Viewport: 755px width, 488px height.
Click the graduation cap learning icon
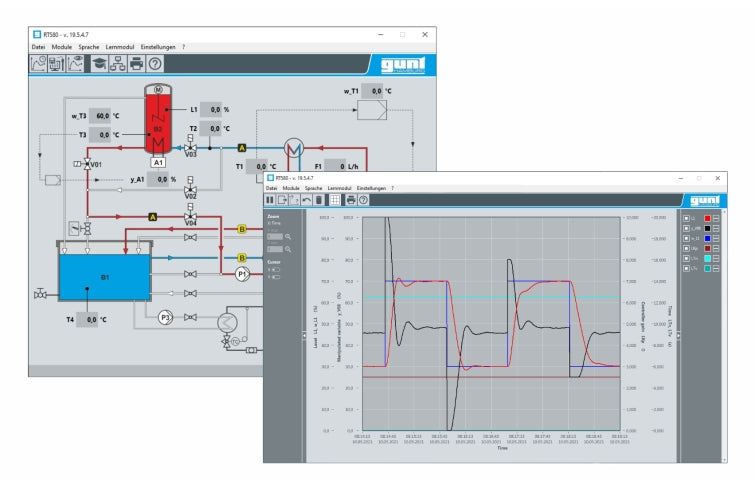tap(99, 64)
